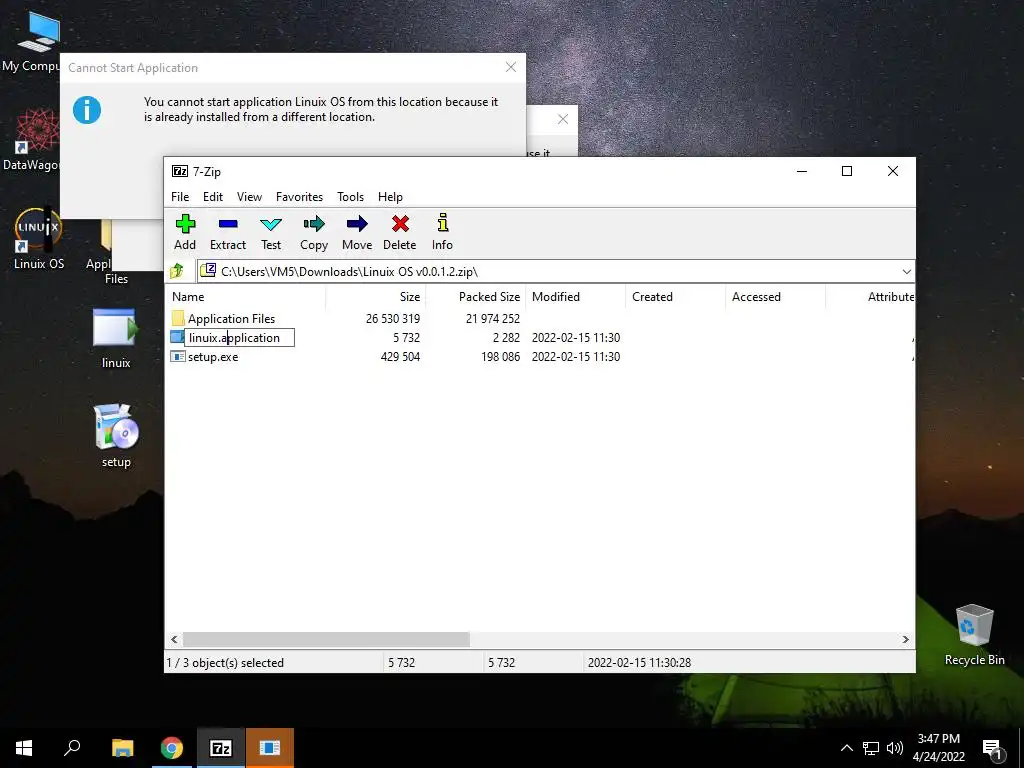Open the Tools menu
Viewport: 1024px width, 768px height.
click(351, 197)
